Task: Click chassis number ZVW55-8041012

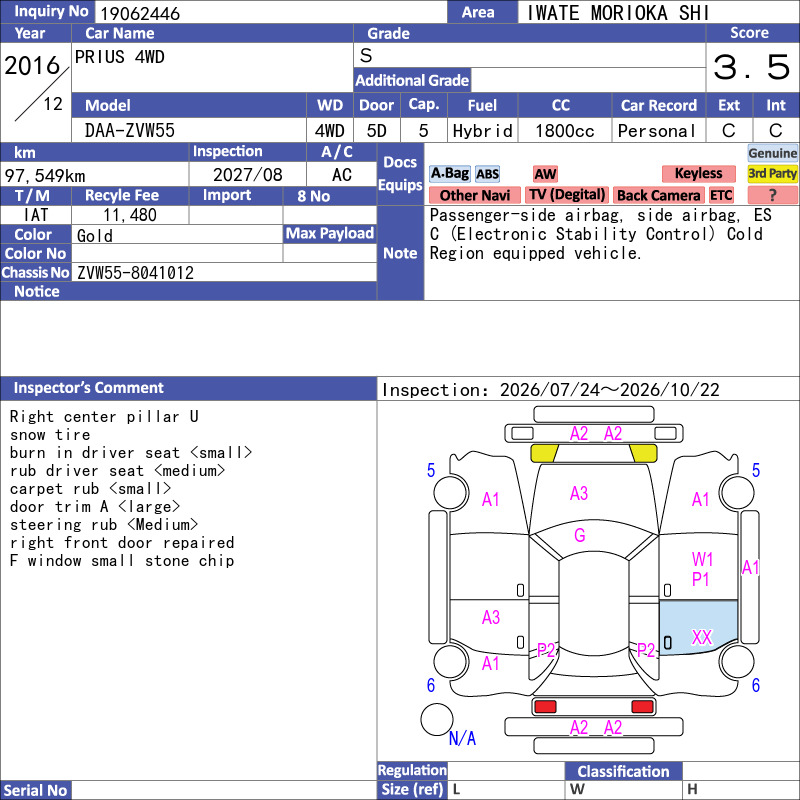Action: click(x=135, y=273)
